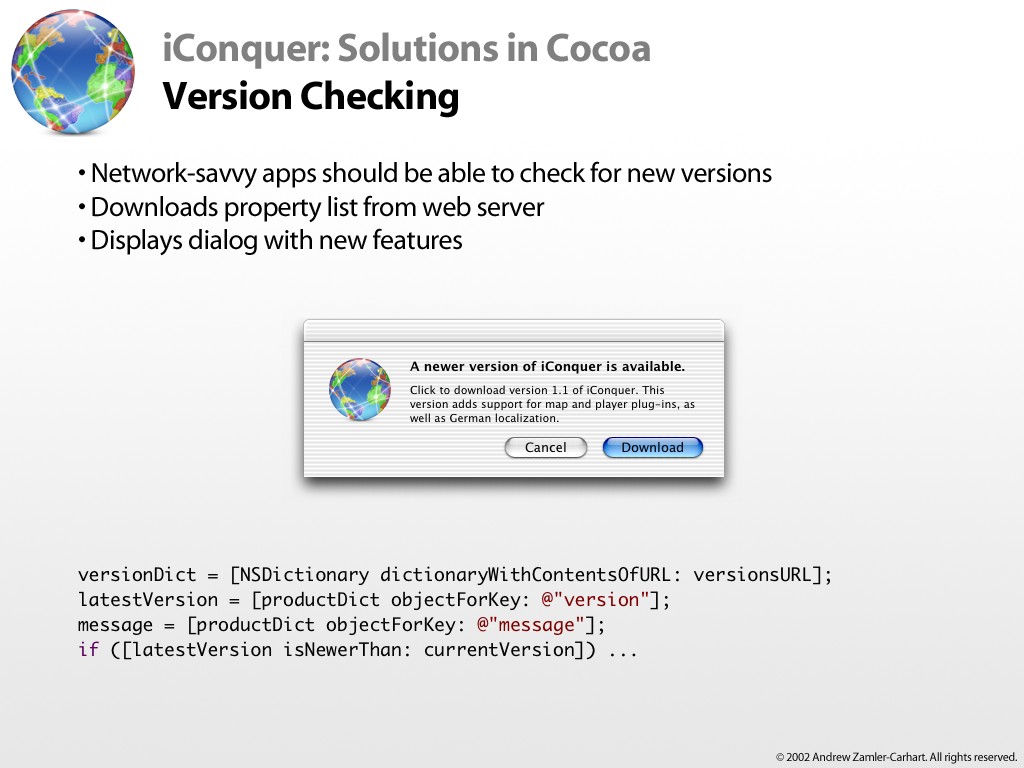Image resolution: width=1024 pixels, height=768 pixels.
Task: Select the 'Version Checking' subtitle heading
Action: 310,97
